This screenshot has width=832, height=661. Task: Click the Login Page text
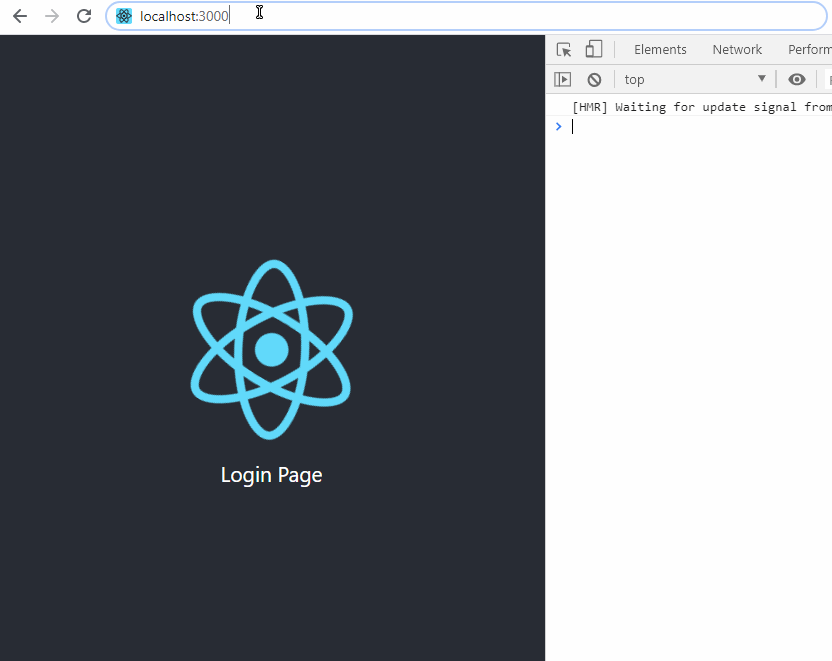click(x=272, y=475)
